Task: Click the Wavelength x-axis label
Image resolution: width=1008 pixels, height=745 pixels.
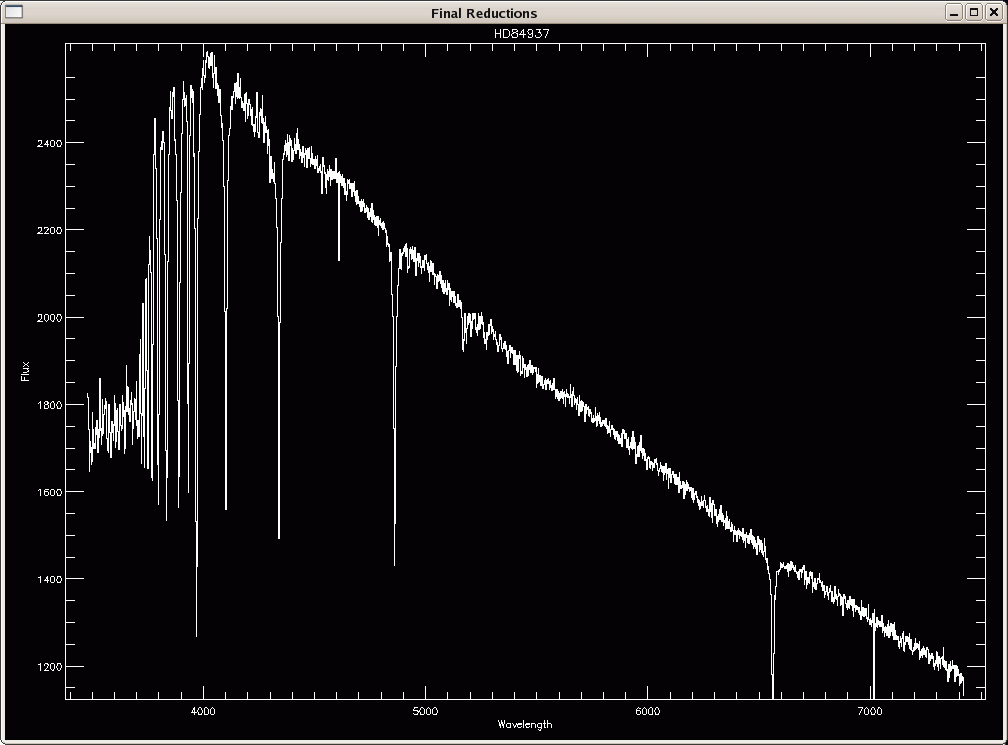Action: [523, 724]
